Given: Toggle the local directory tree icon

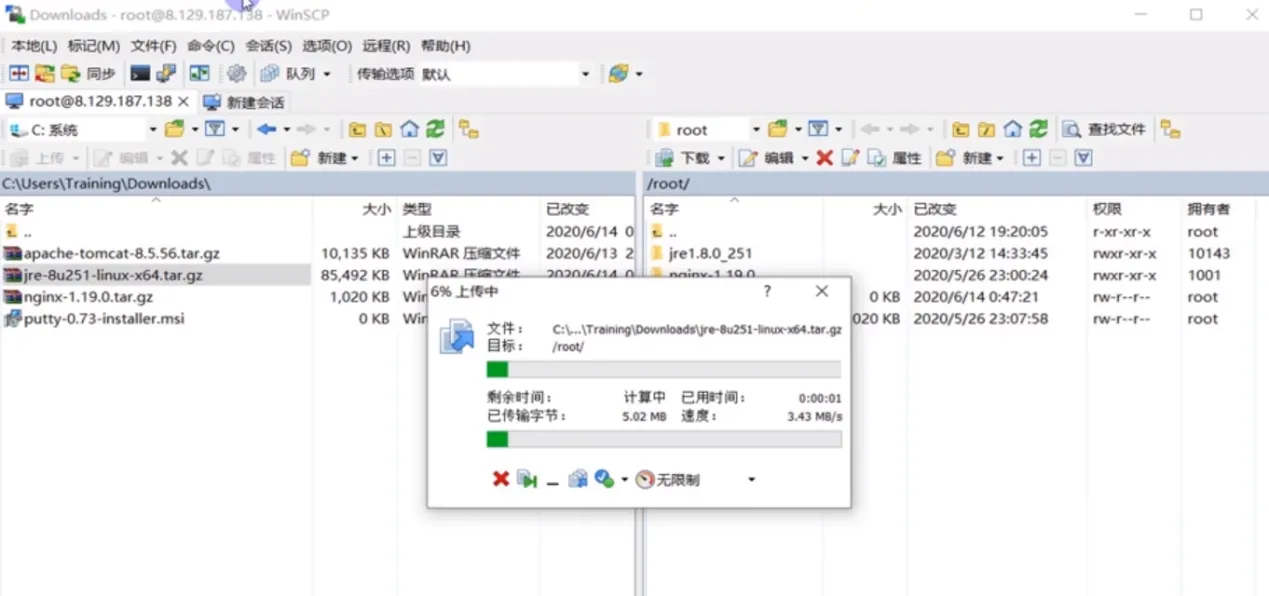Looking at the screenshot, I should tap(469, 130).
